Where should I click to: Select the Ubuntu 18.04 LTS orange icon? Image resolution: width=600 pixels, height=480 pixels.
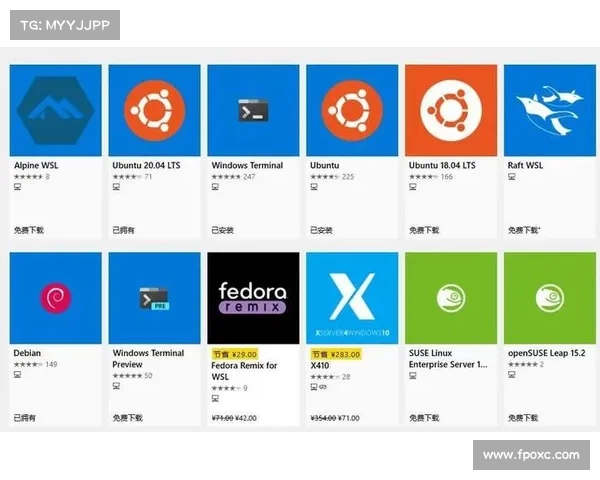(x=451, y=110)
